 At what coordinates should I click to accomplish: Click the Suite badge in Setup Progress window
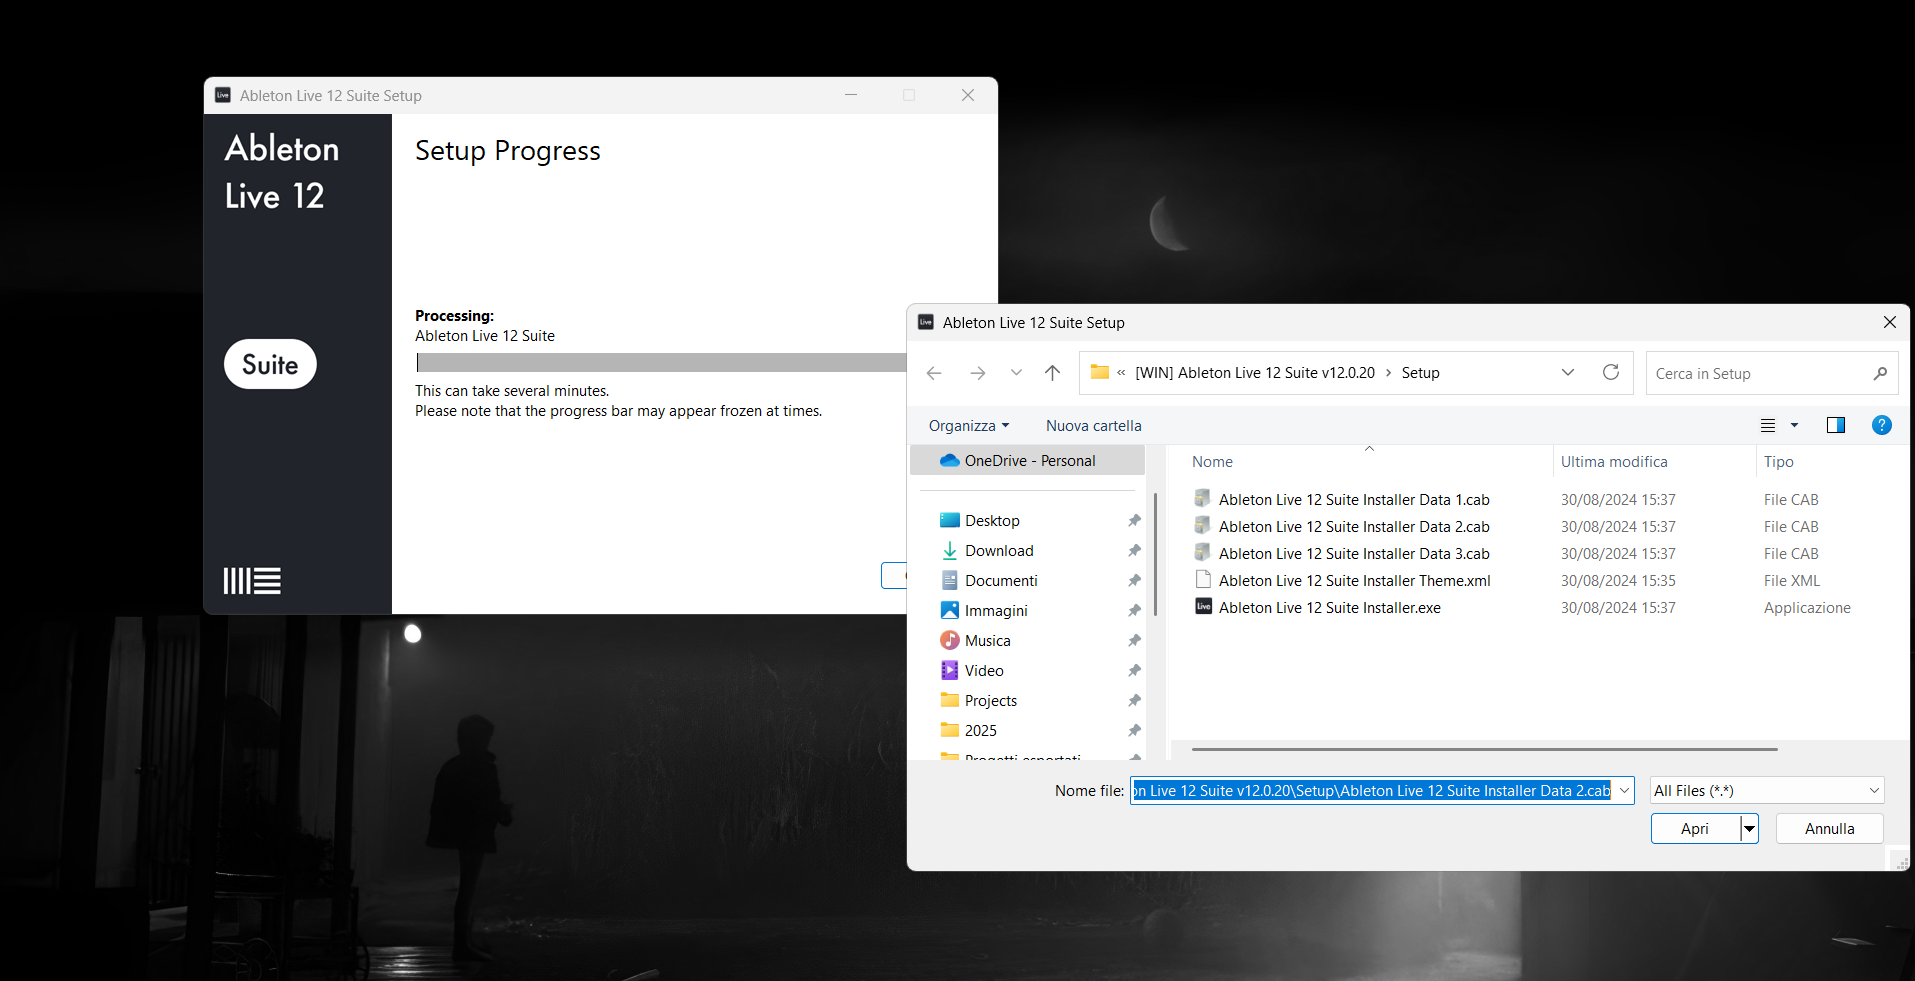pyautogui.click(x=270, y=364)
